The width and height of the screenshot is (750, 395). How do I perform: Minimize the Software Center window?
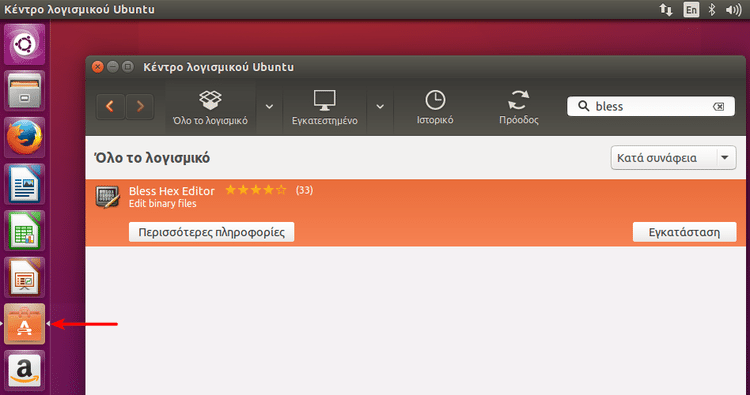click(x=113, y=67)
